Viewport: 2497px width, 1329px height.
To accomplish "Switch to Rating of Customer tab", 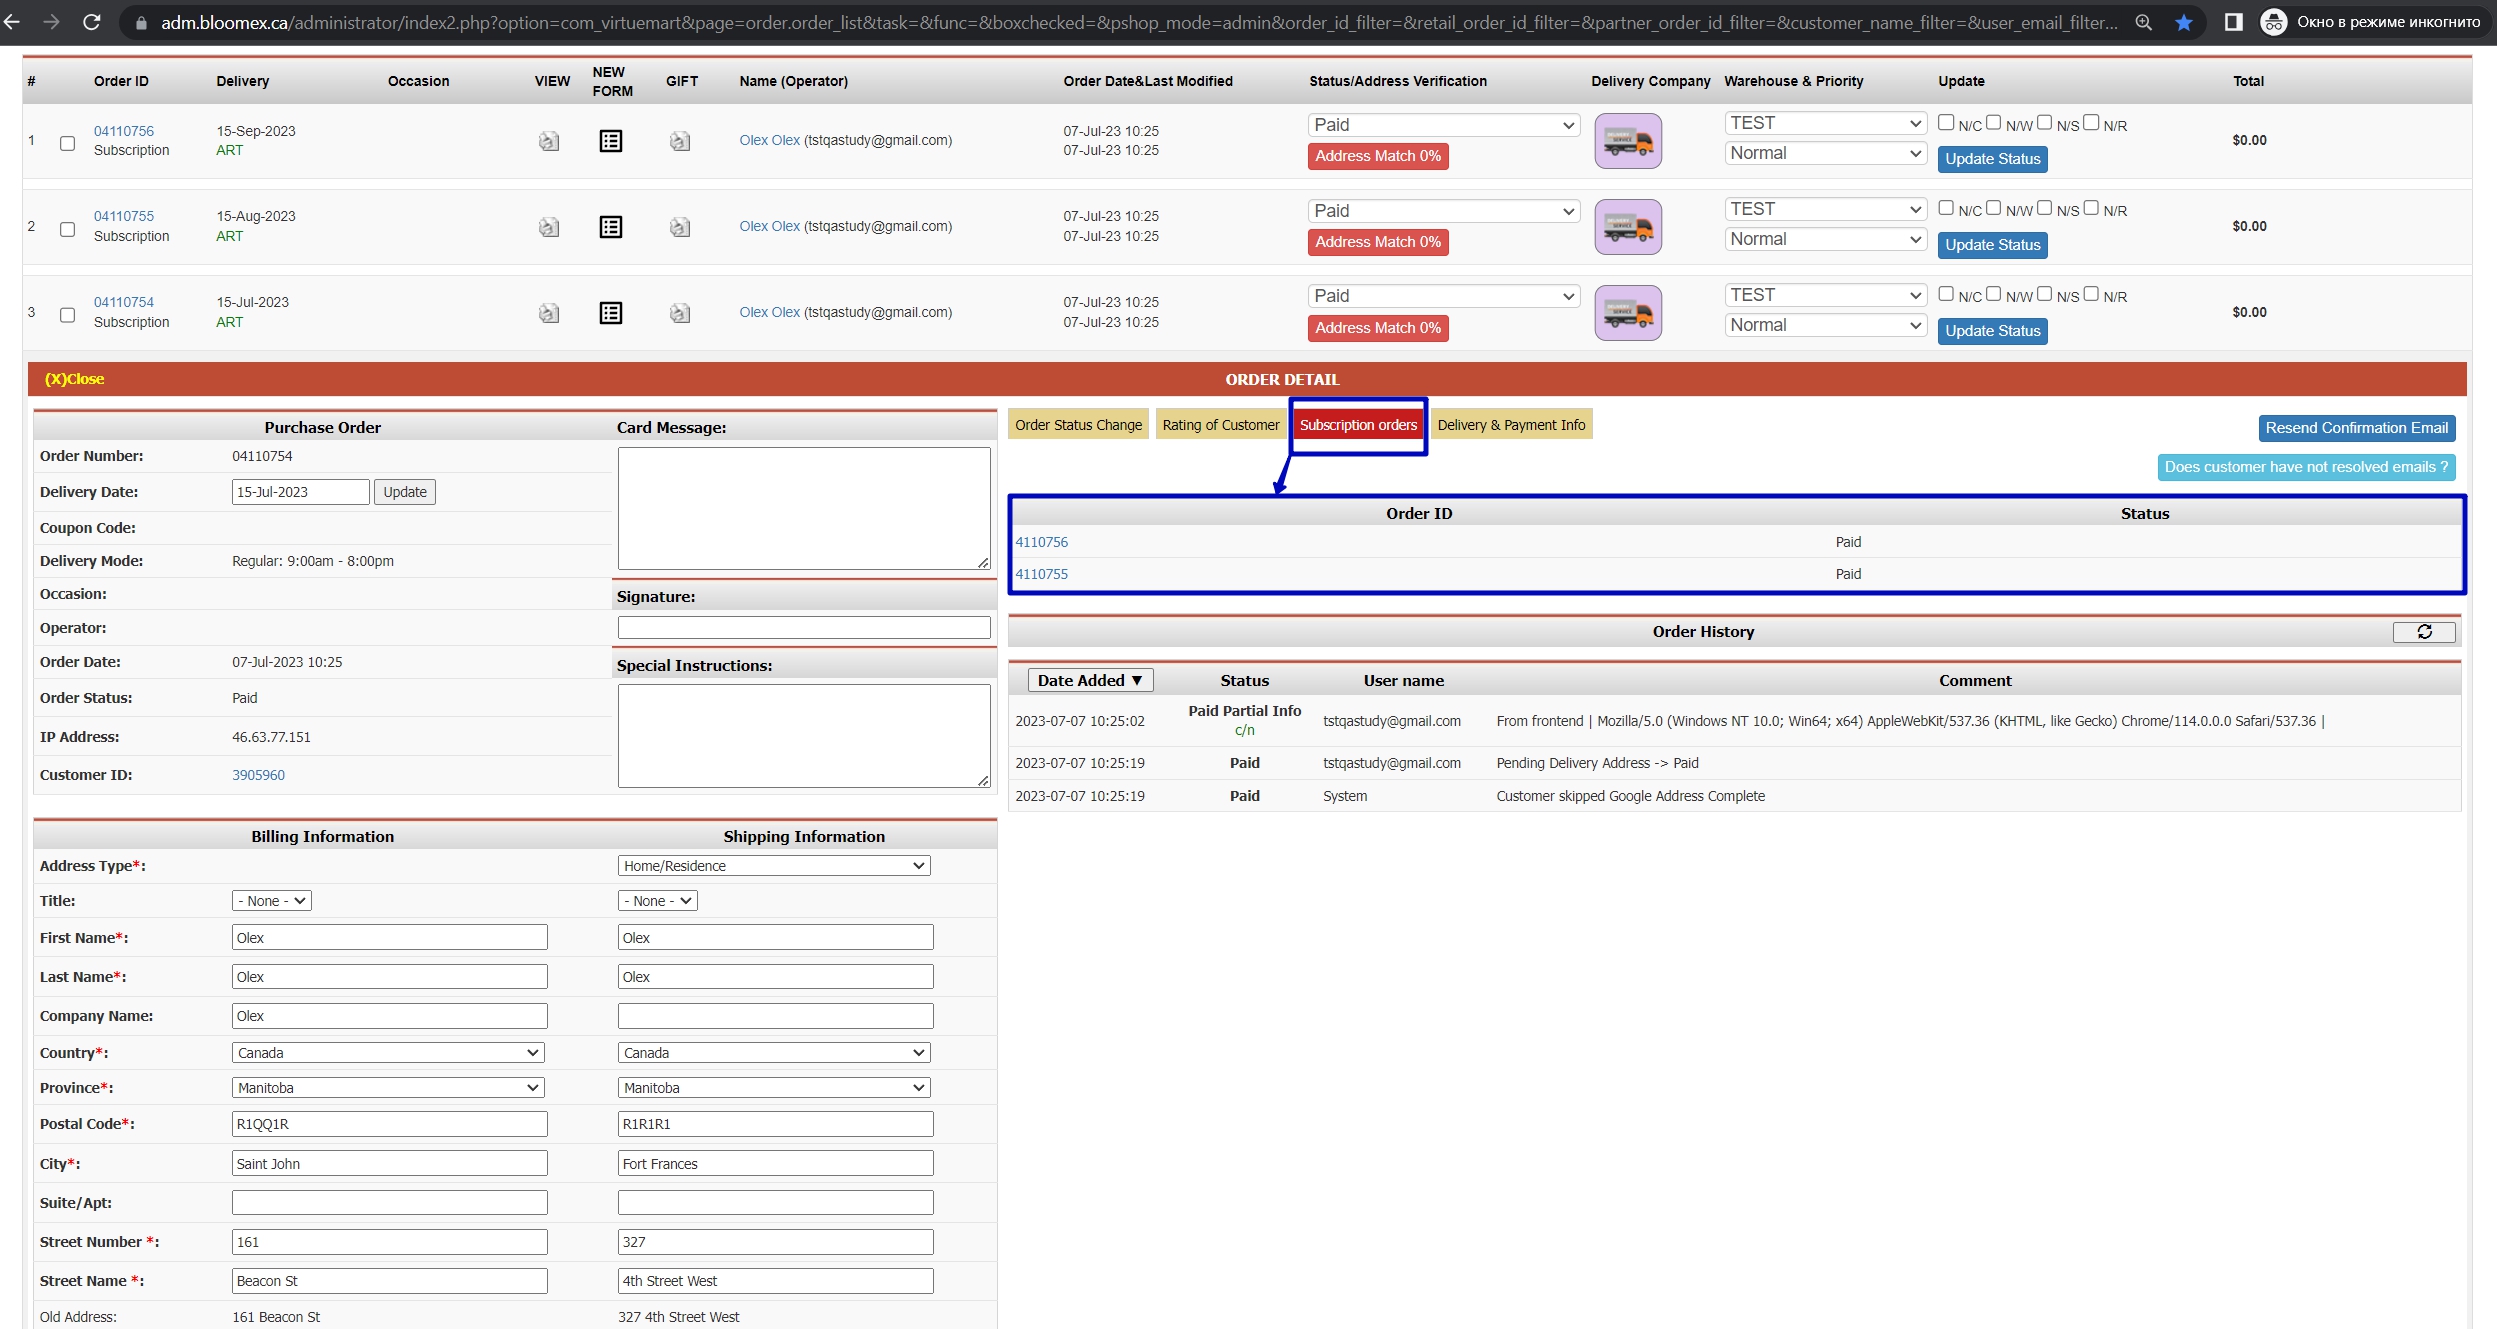I will click(1220, 425).
